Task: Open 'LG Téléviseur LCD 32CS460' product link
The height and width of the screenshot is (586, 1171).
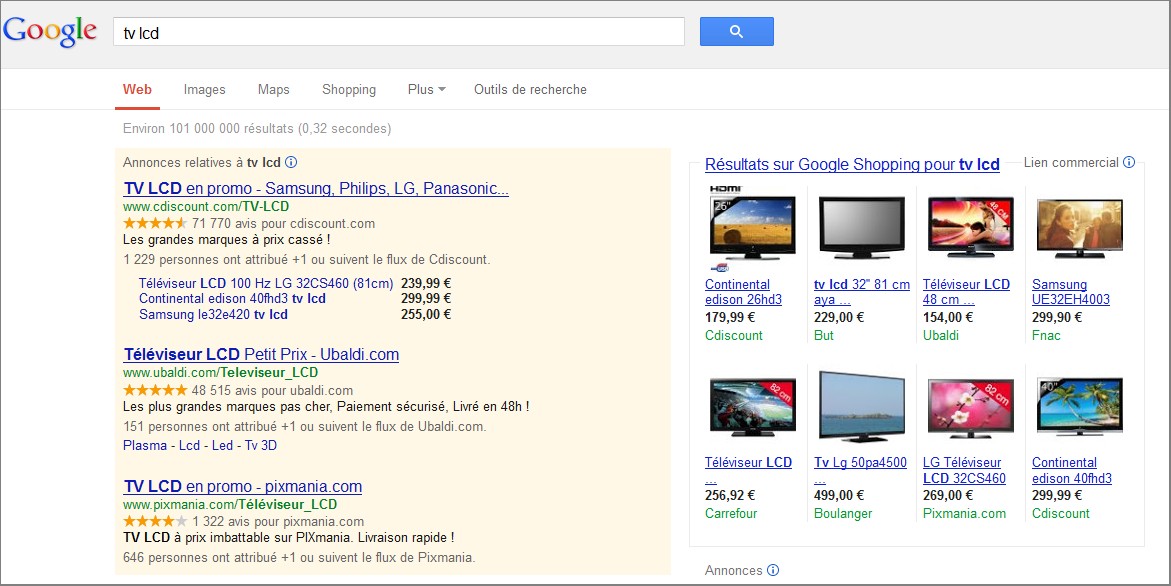Action: pyautogui.click(x=964, y=470)
